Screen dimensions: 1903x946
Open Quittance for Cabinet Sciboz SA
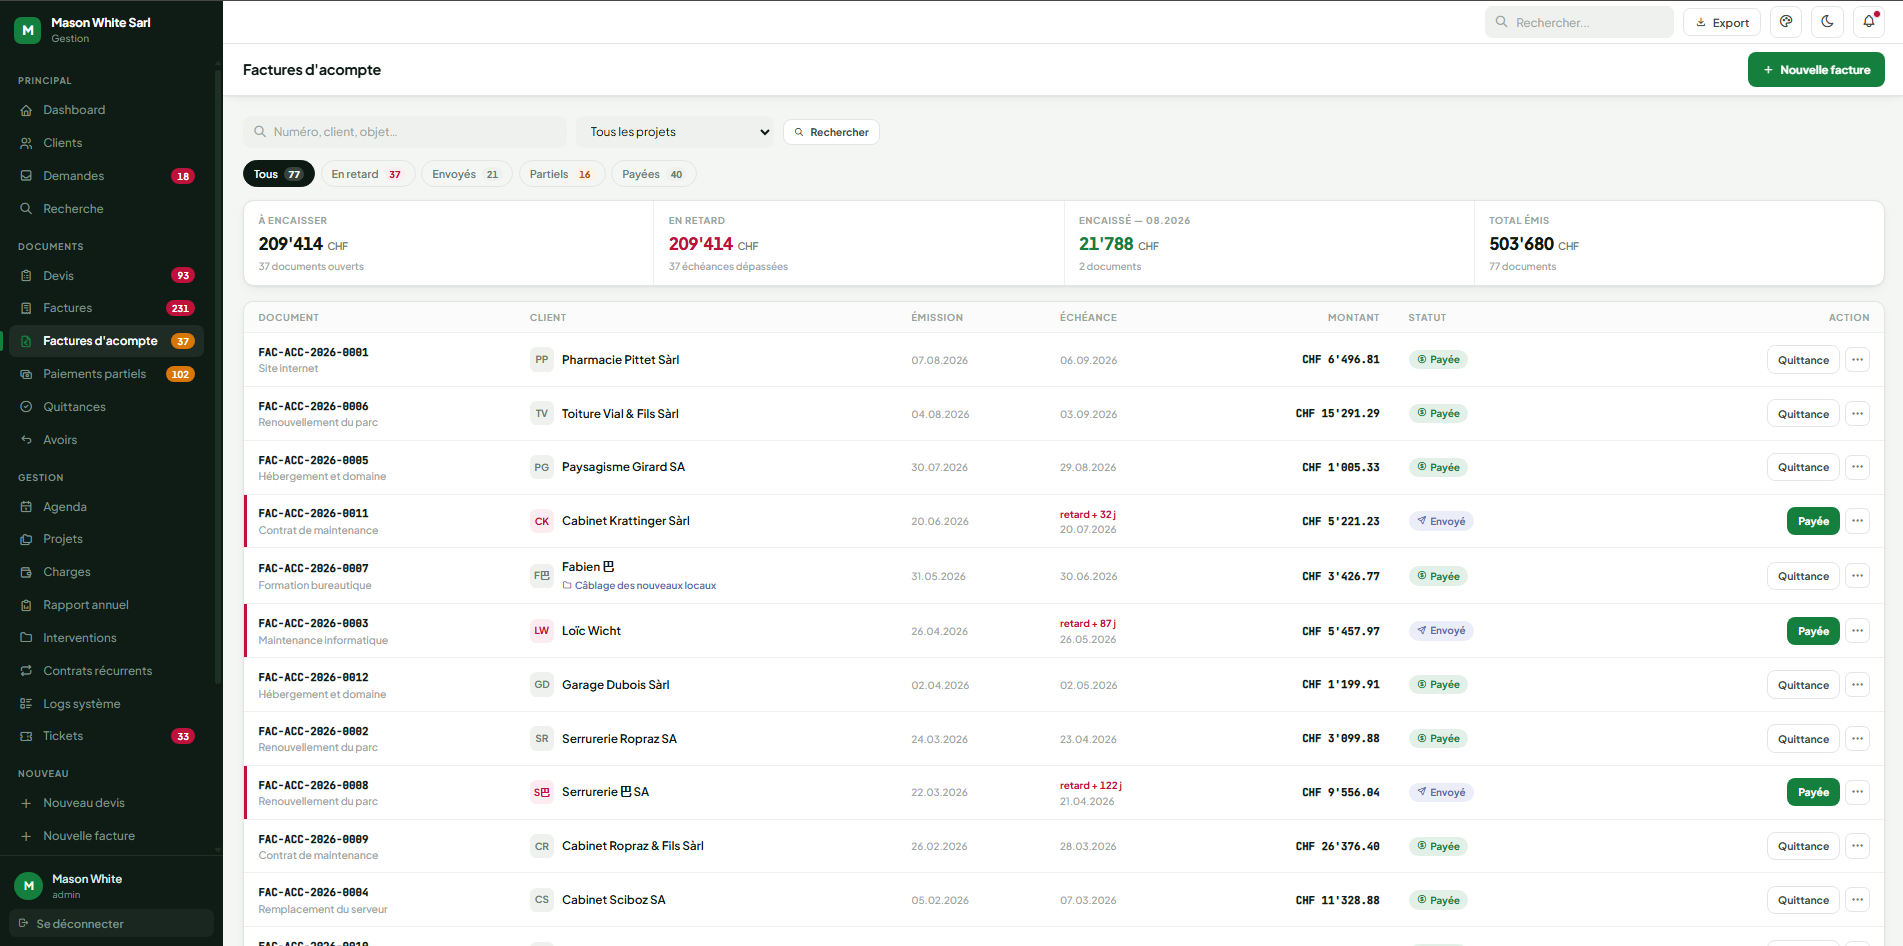[x=1803, y=900]
